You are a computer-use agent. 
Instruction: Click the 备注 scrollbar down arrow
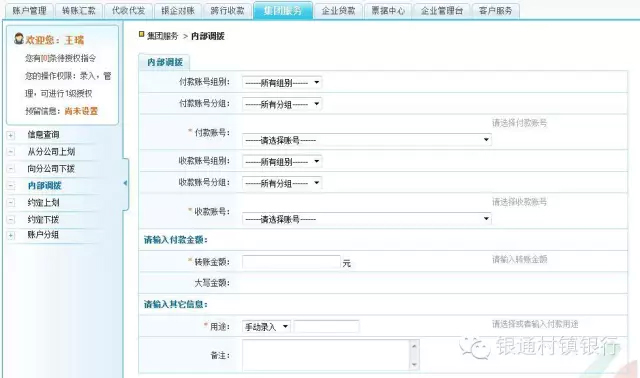[x=414, y=365]
